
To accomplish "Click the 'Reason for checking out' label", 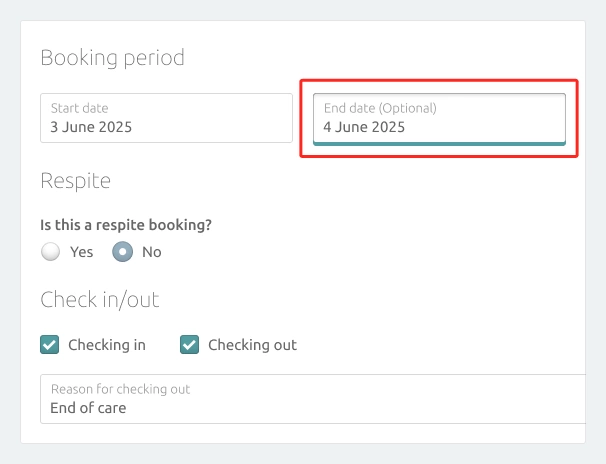I will (x=121, y=389).
